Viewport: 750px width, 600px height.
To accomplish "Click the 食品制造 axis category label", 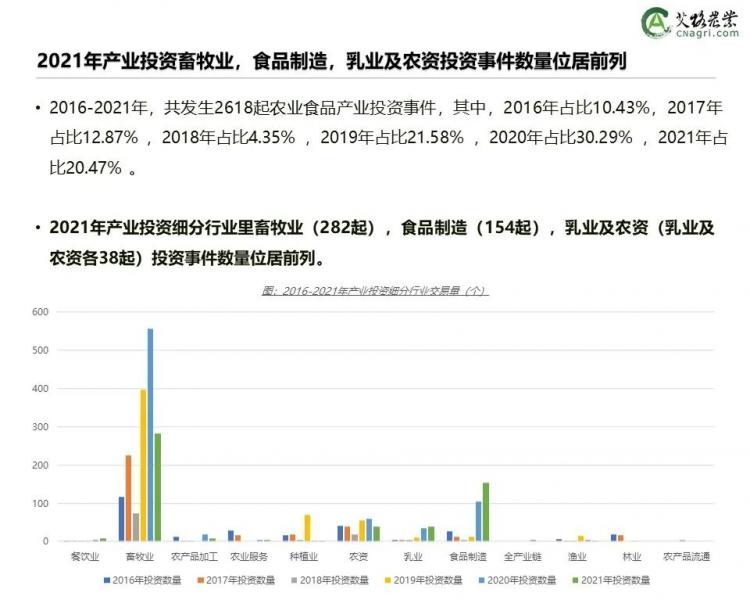I will [467, 556].
